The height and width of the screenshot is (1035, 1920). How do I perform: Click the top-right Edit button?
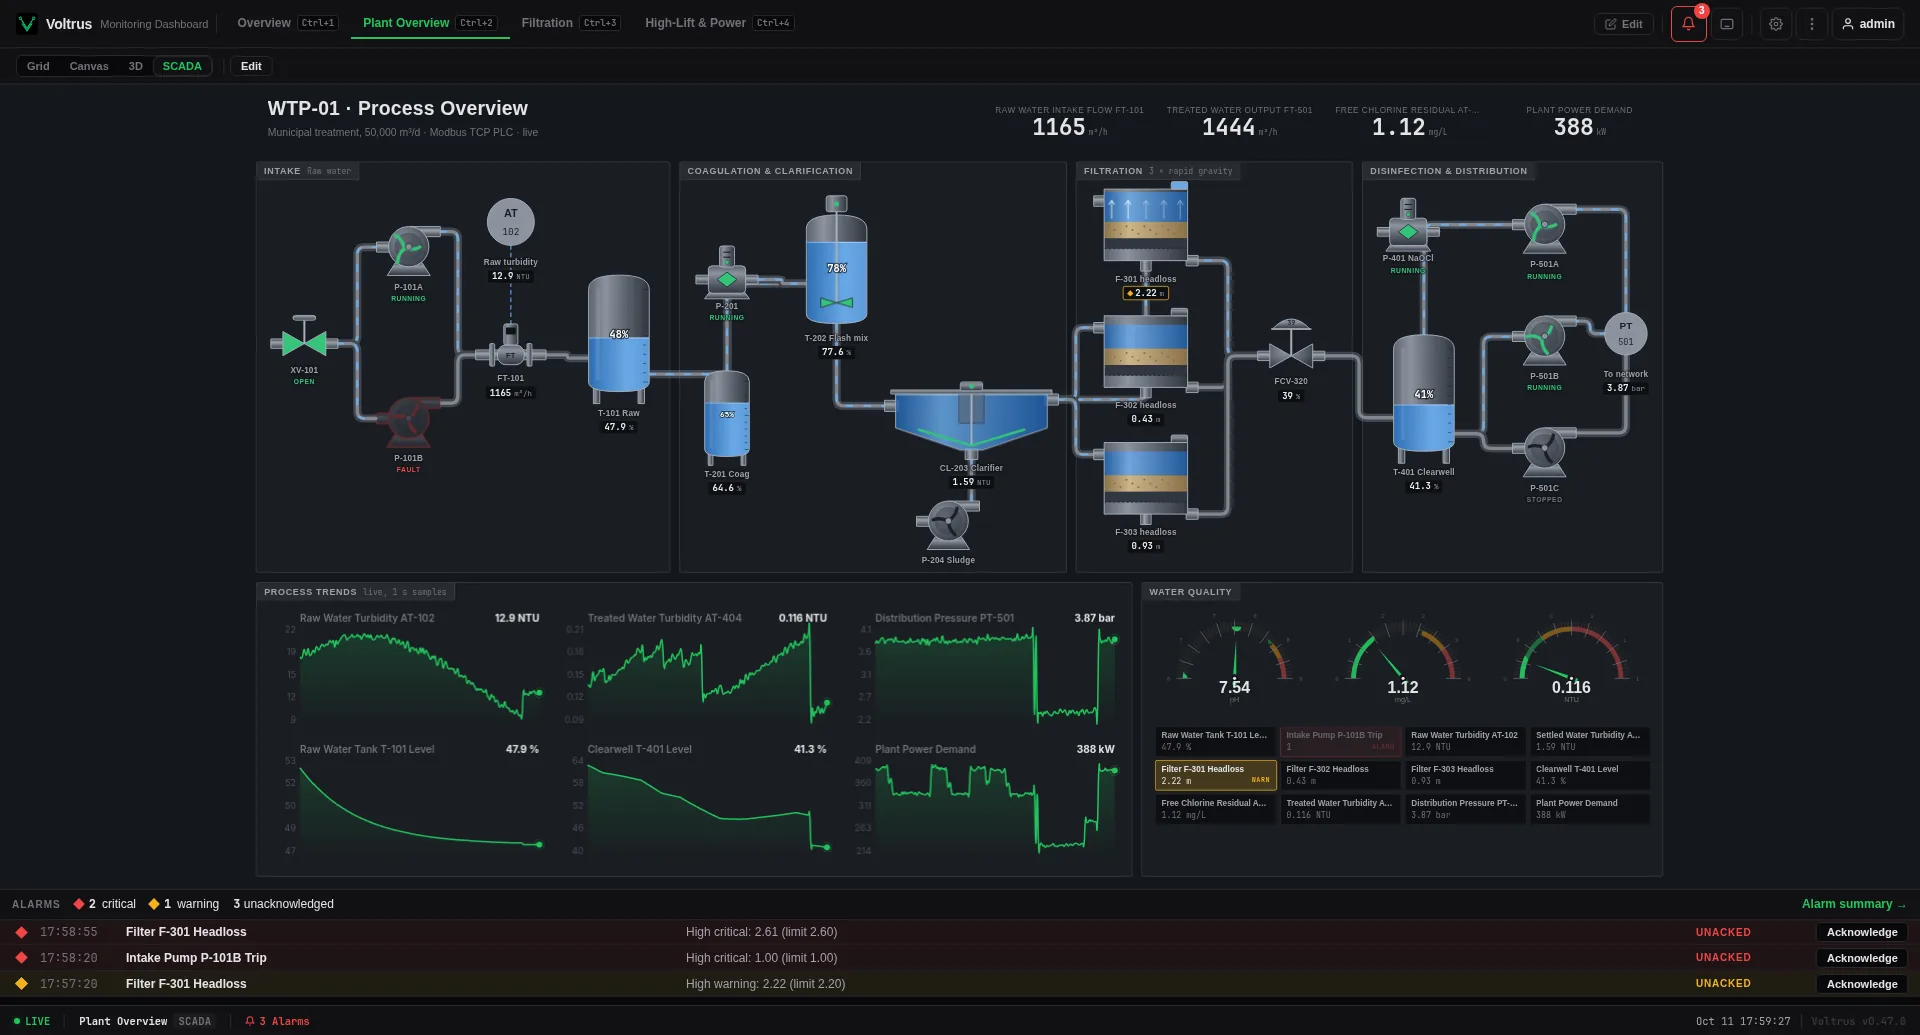(1623, 24)
